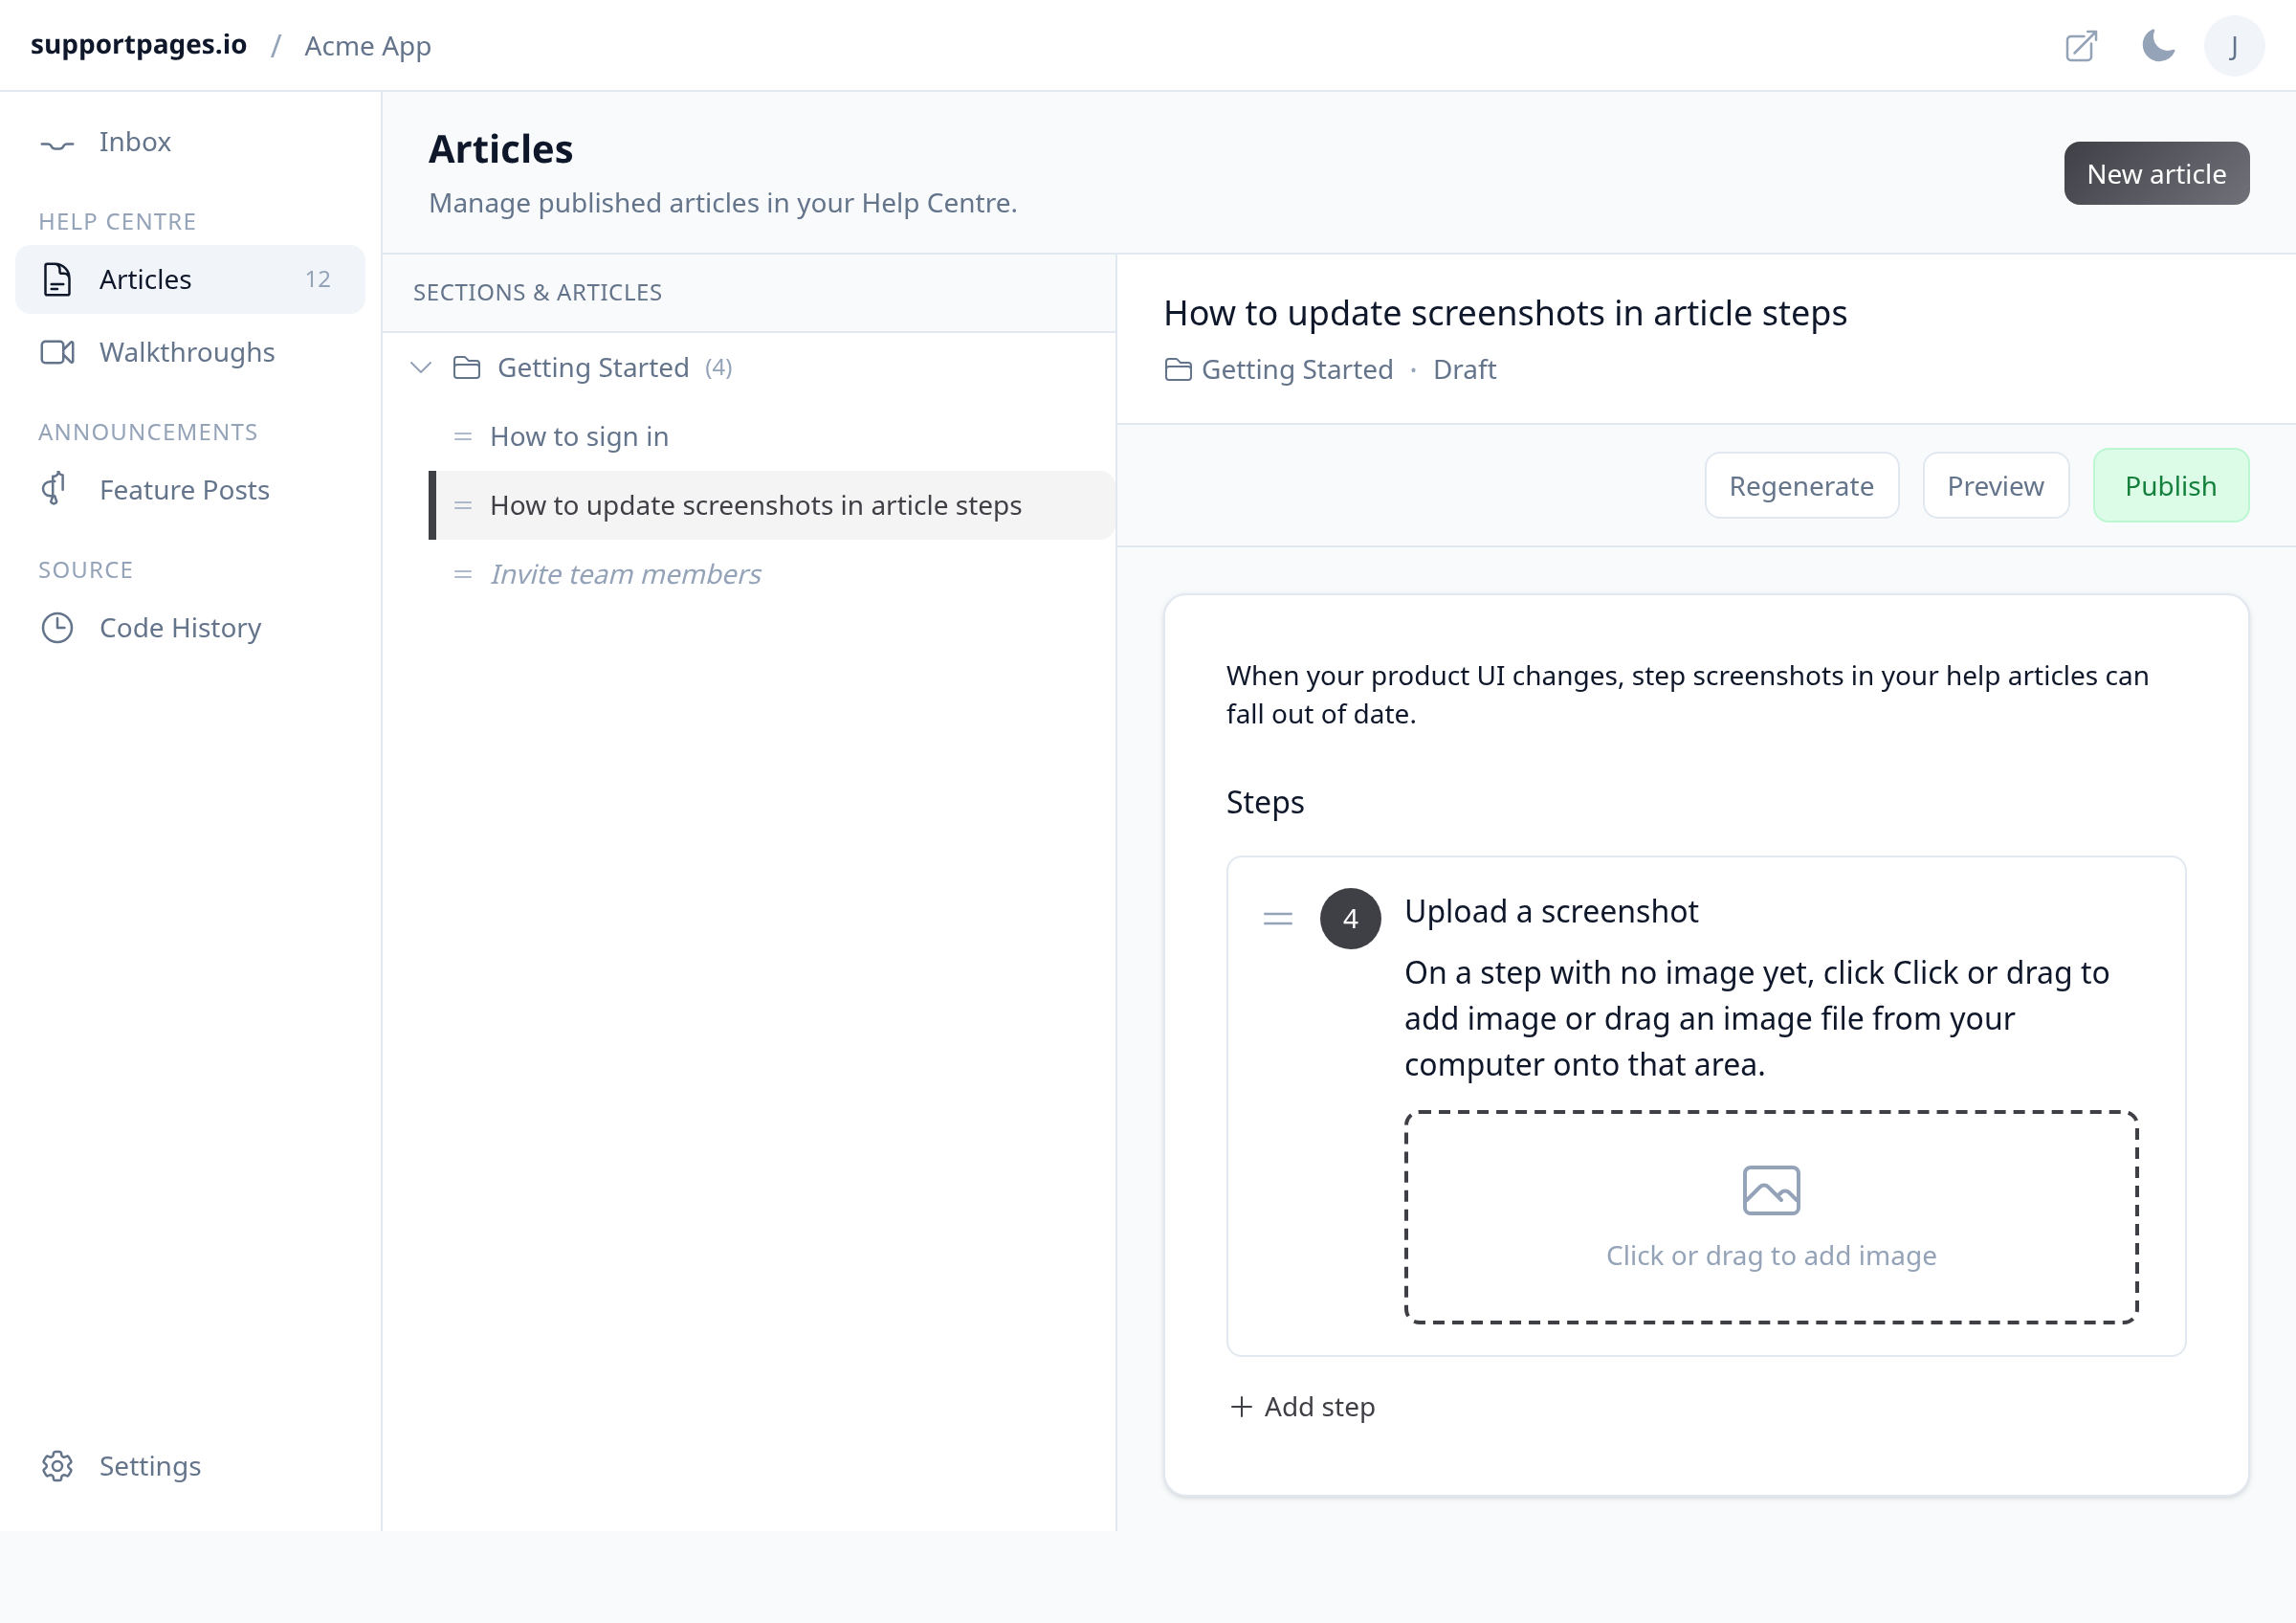The height and width of the screenshot is (1623, 2296).
Task: Click the folder icon in the article breadcrumb
Action: 1179,370
